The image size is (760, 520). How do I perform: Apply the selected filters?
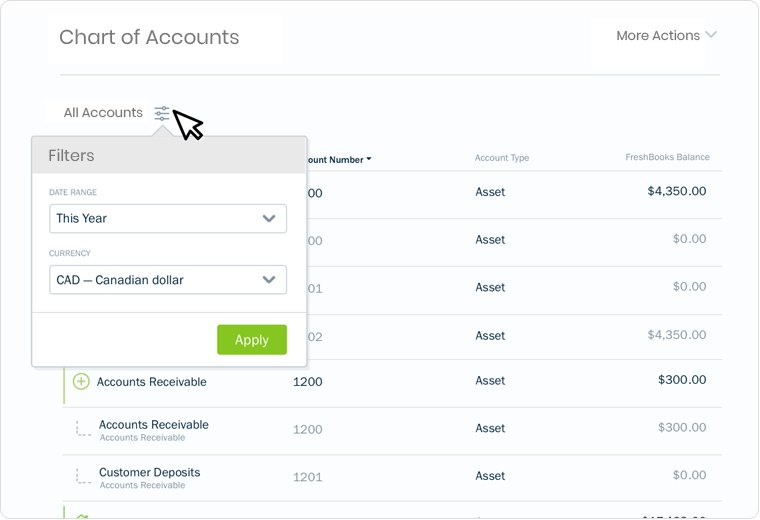coord(252,340)
